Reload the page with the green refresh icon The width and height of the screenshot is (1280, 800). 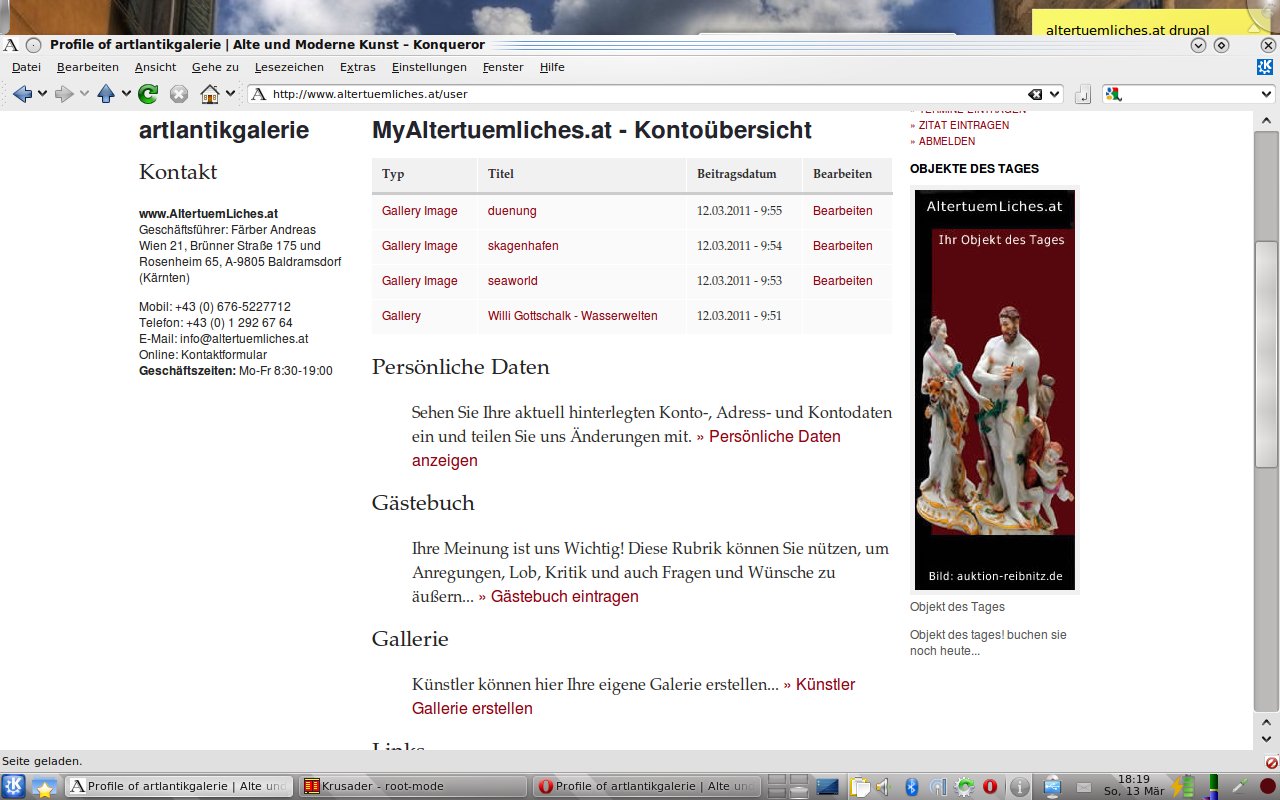click(148, 94)
